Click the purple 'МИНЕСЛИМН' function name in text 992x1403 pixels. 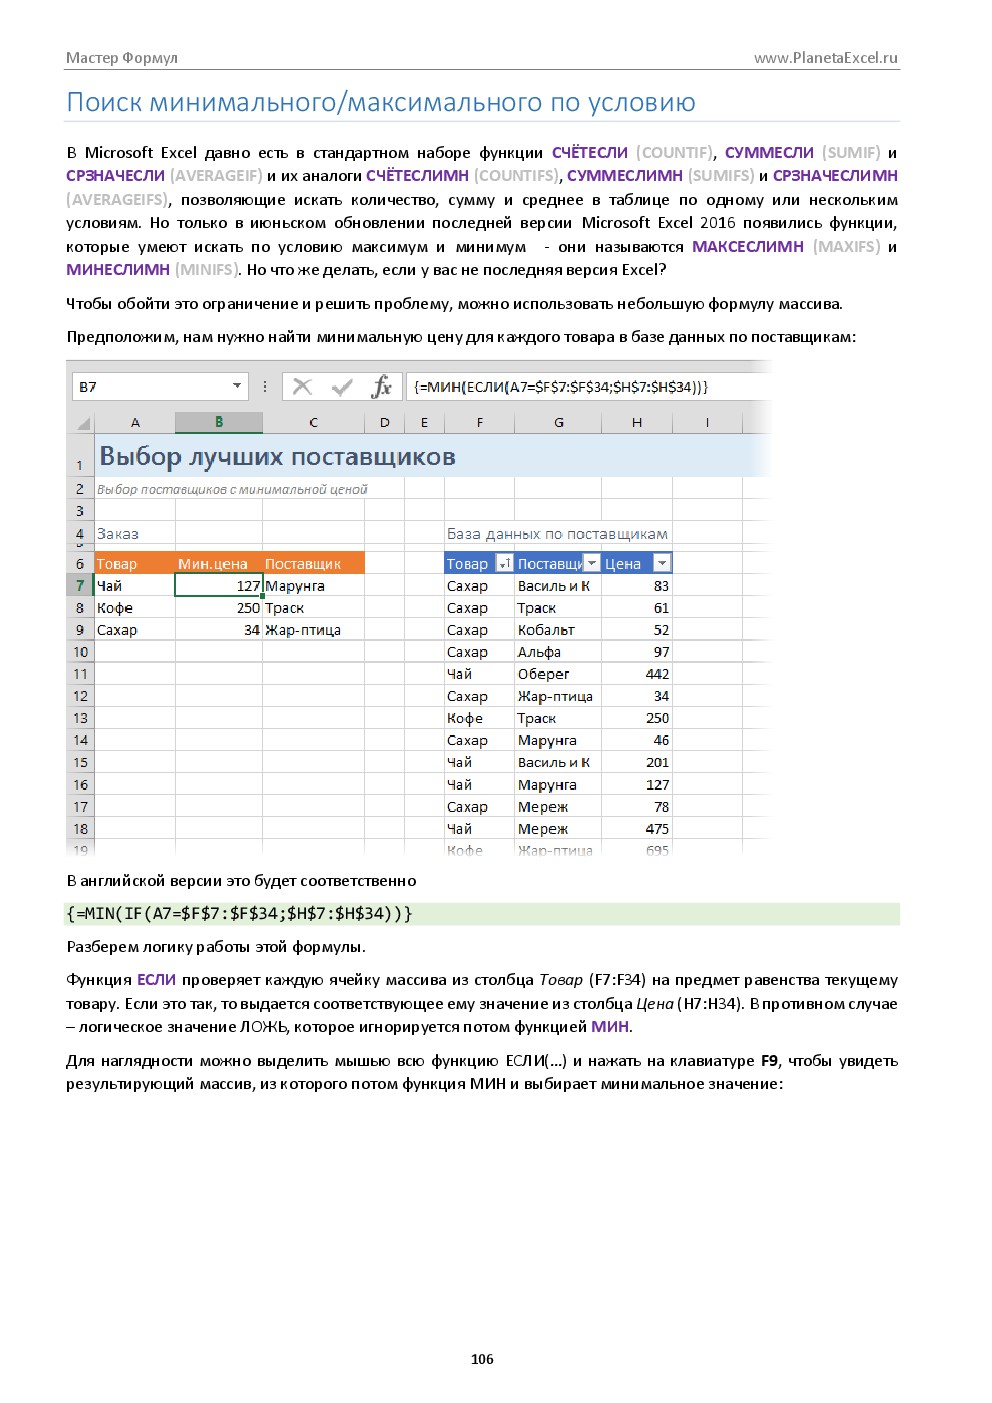(x=118, y=270)
